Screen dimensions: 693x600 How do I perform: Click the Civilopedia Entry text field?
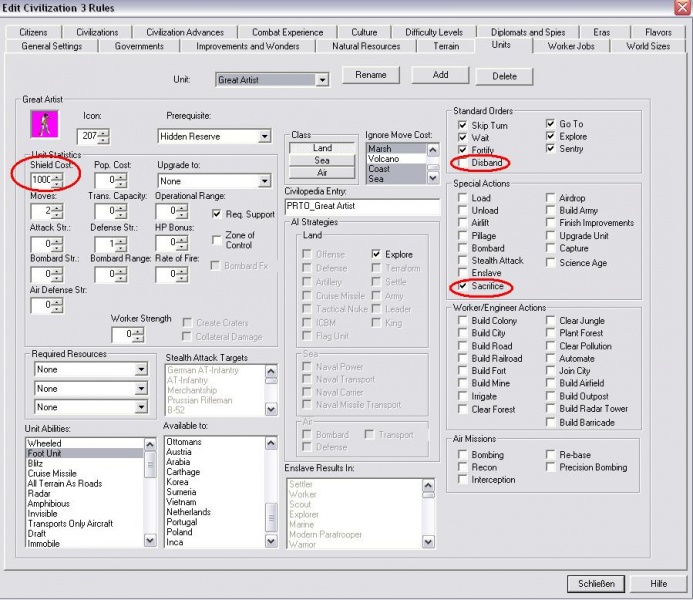pos(362,206)
